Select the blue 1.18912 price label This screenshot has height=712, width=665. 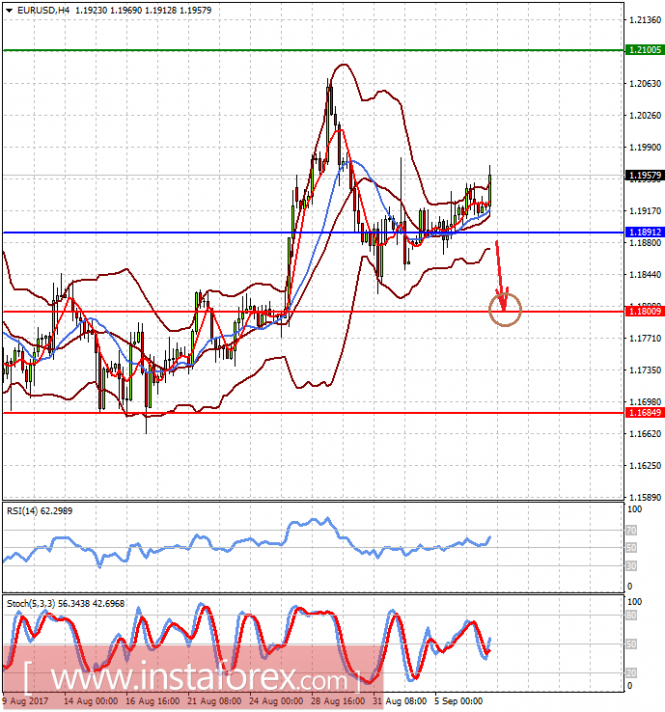click(645, 232)
